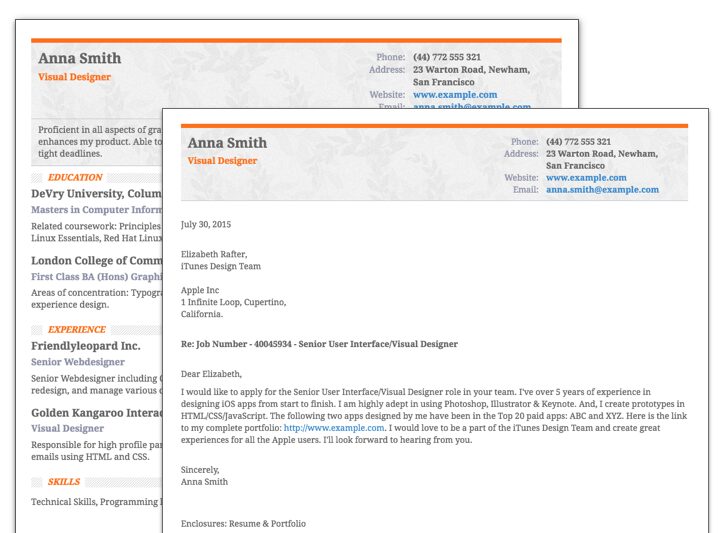Click 'London College of Comm' entry
Image resolution: width=728 pixels, height=533 pixels.
pos(96,260)
